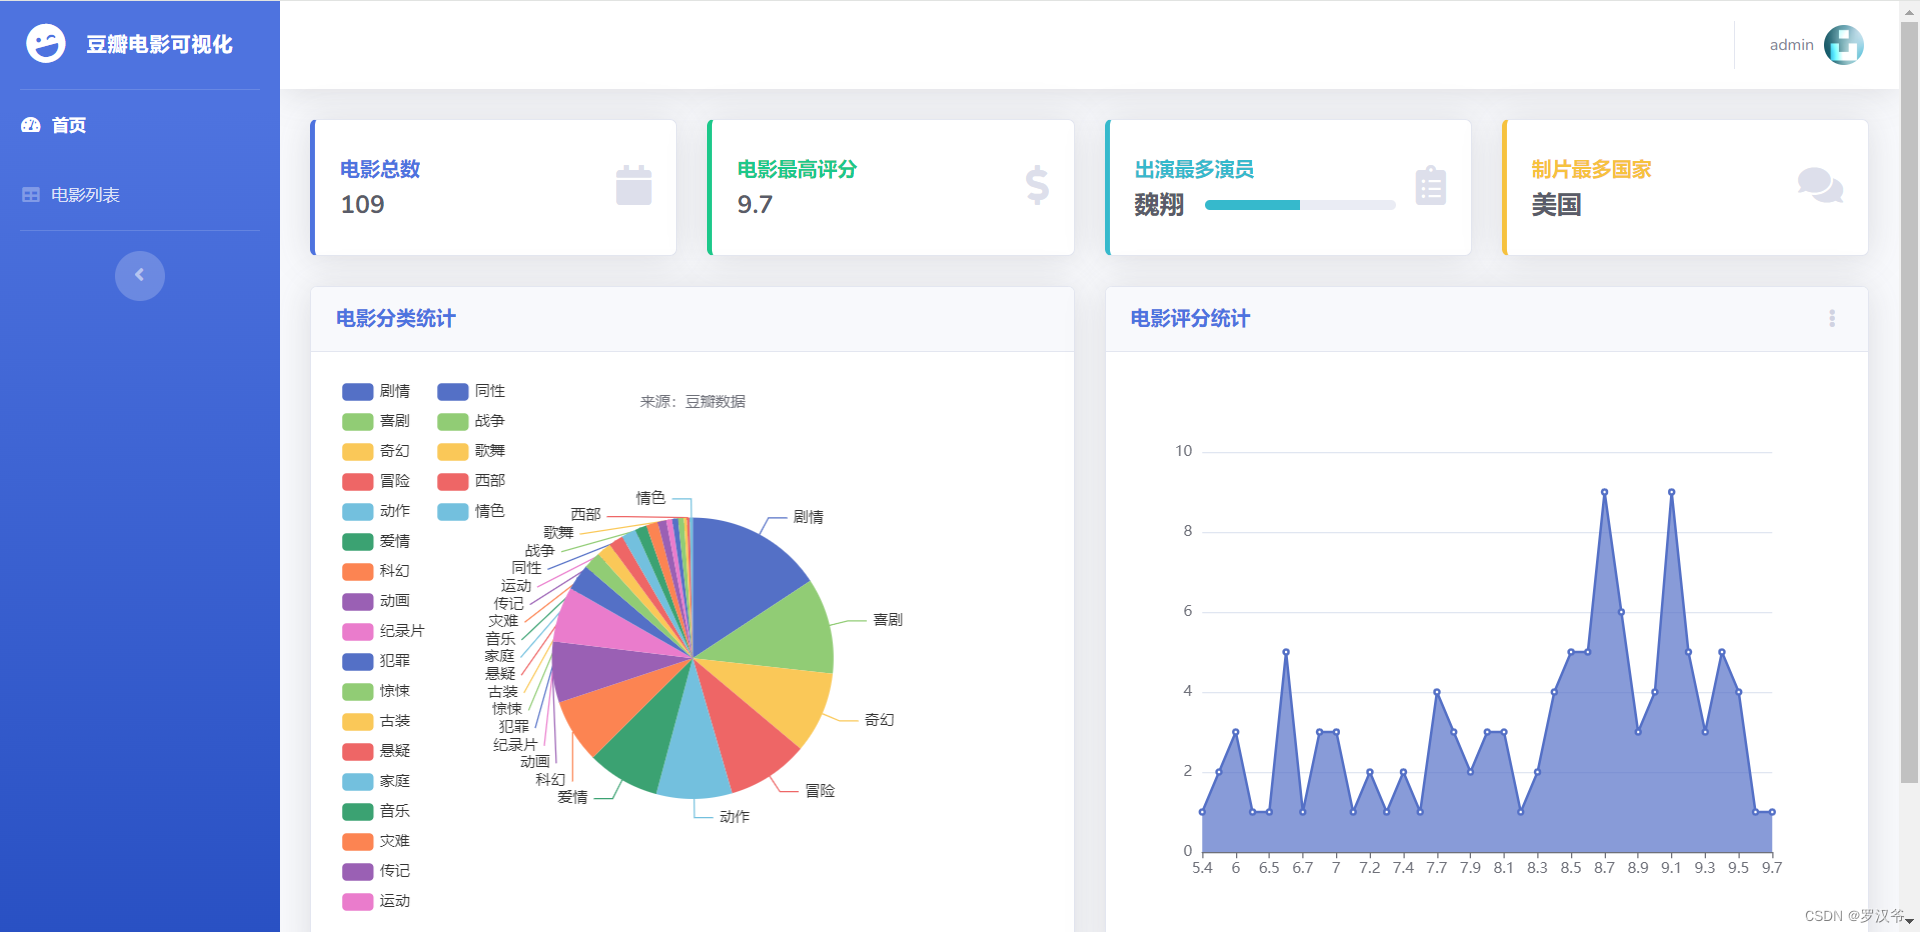Image resolution: width=1920 pixels, height=932 pixels.
Task: Collapse the sidebar with the round arrow button
Action: point(140,275)
